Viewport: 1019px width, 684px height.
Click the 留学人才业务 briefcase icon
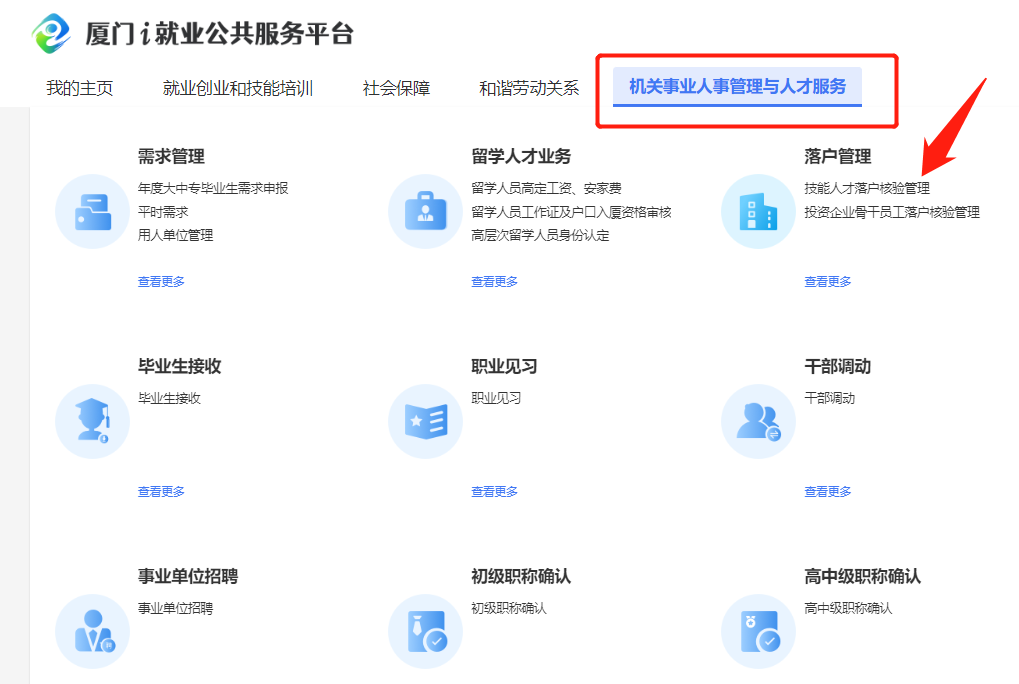tap(426, 212)
